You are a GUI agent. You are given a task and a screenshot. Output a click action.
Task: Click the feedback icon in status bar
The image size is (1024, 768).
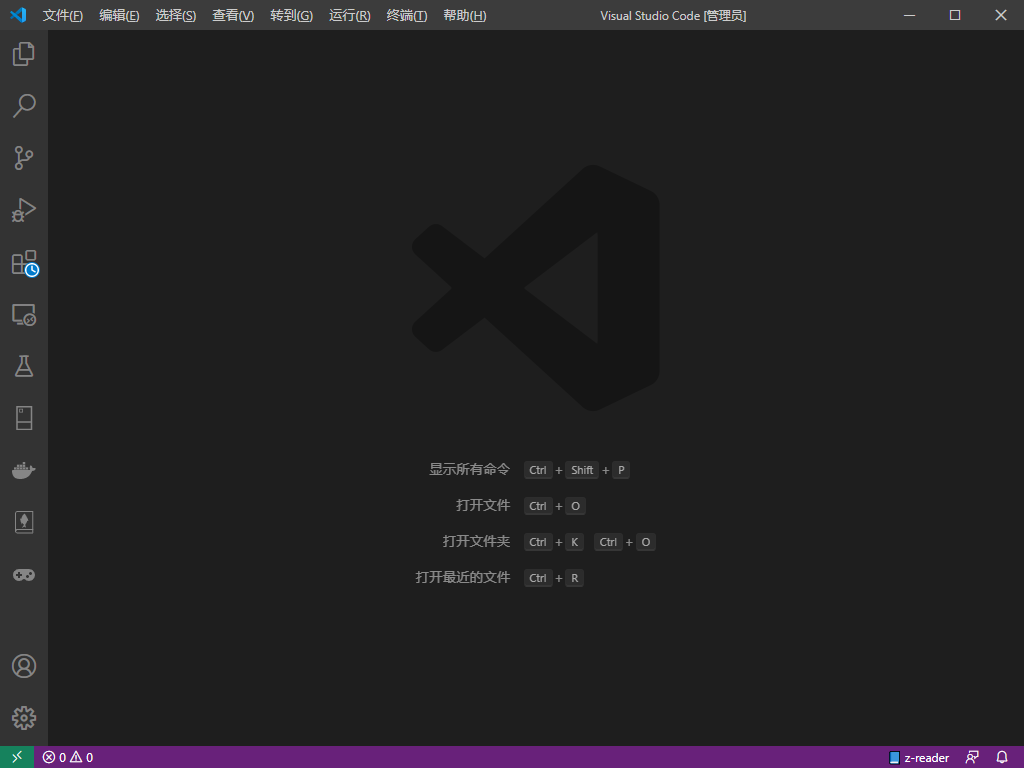972,758
